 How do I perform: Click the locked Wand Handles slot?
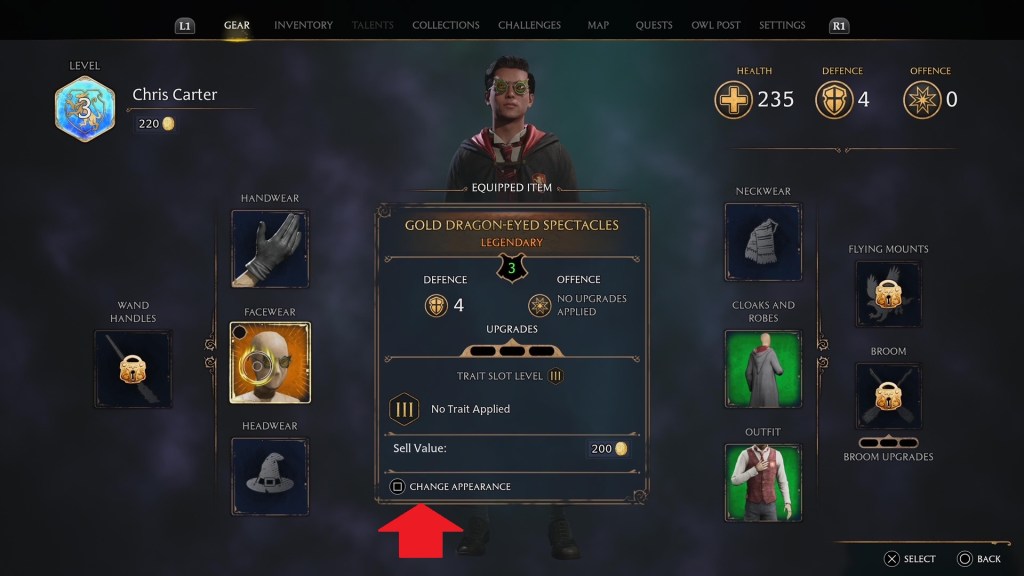[133, 369]
